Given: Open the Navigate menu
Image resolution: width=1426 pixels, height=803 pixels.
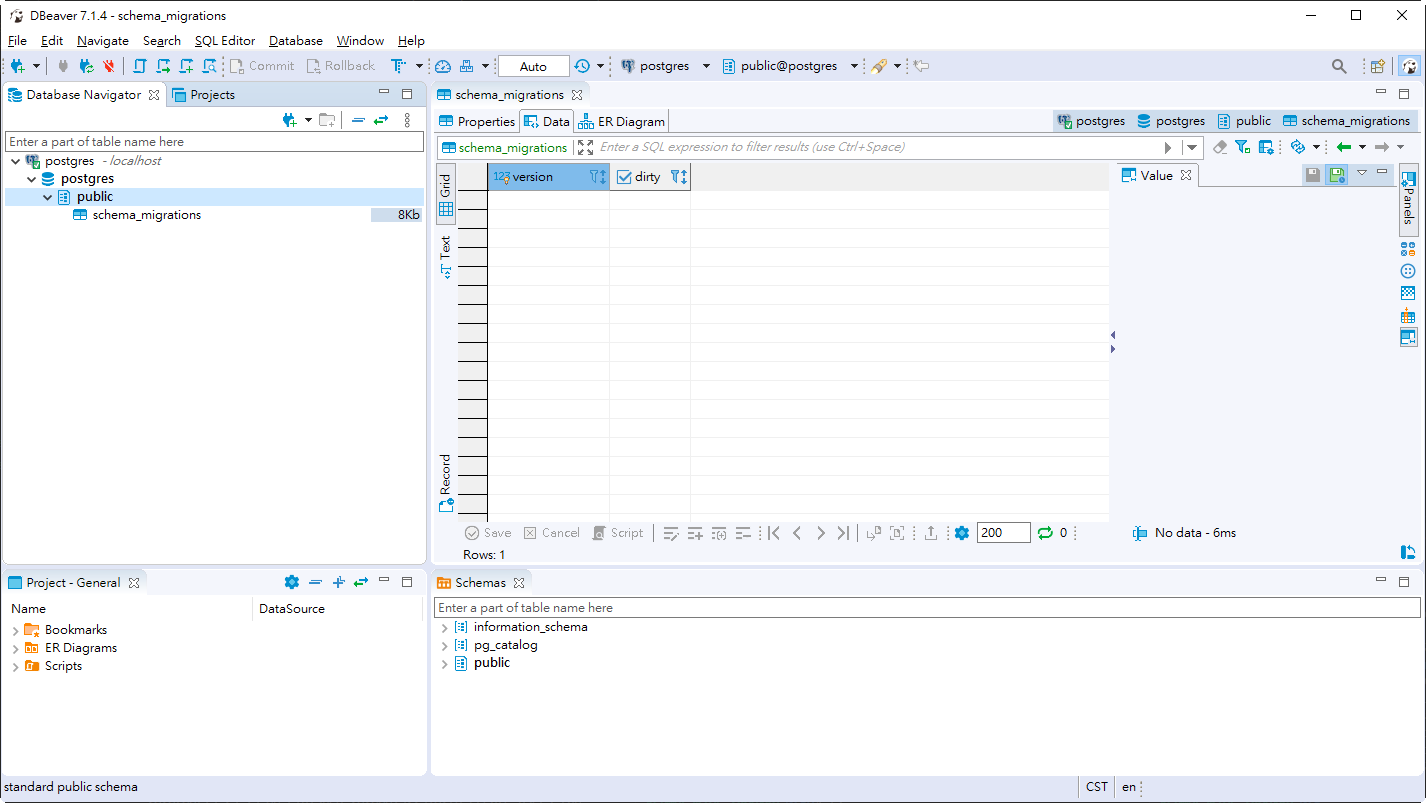Looking at the screenshot, I should 103,41.
